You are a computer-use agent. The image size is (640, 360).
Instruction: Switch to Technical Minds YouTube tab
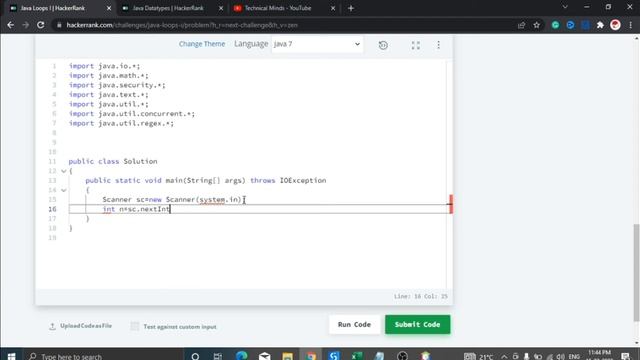(278, 8)
